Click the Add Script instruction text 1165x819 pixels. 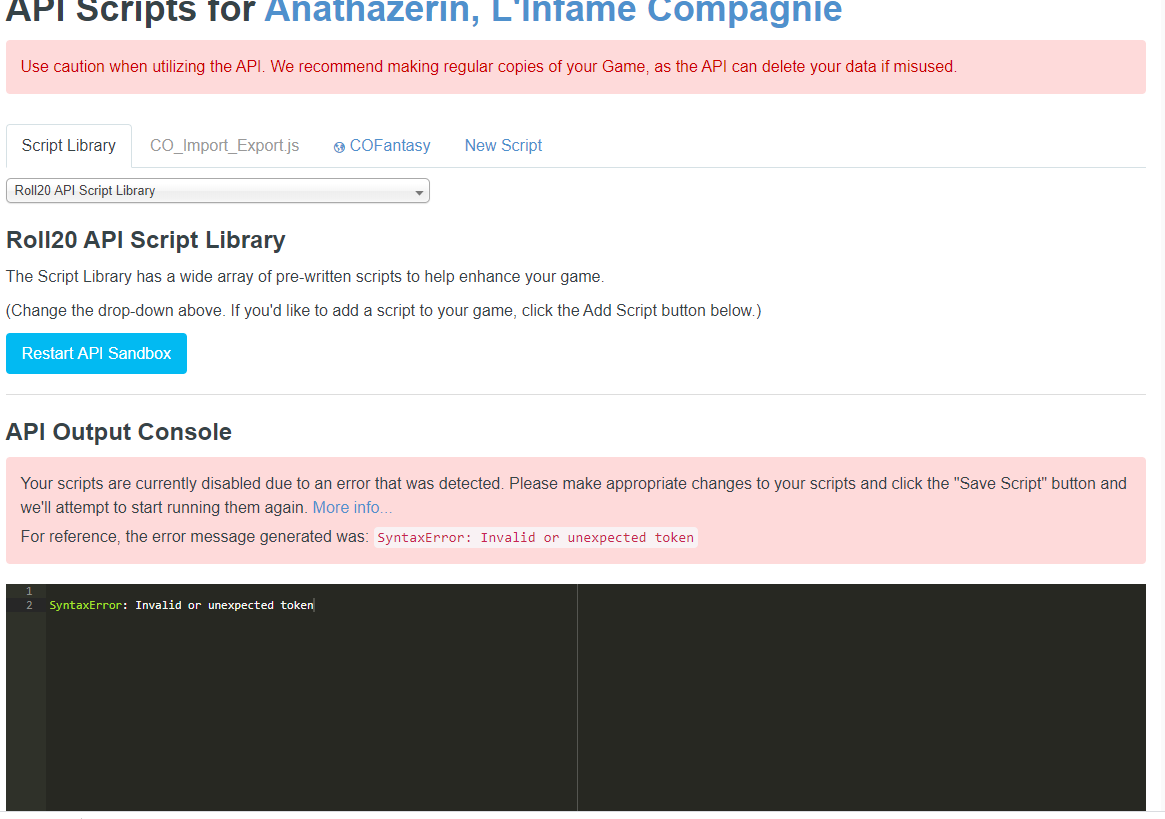383,311
